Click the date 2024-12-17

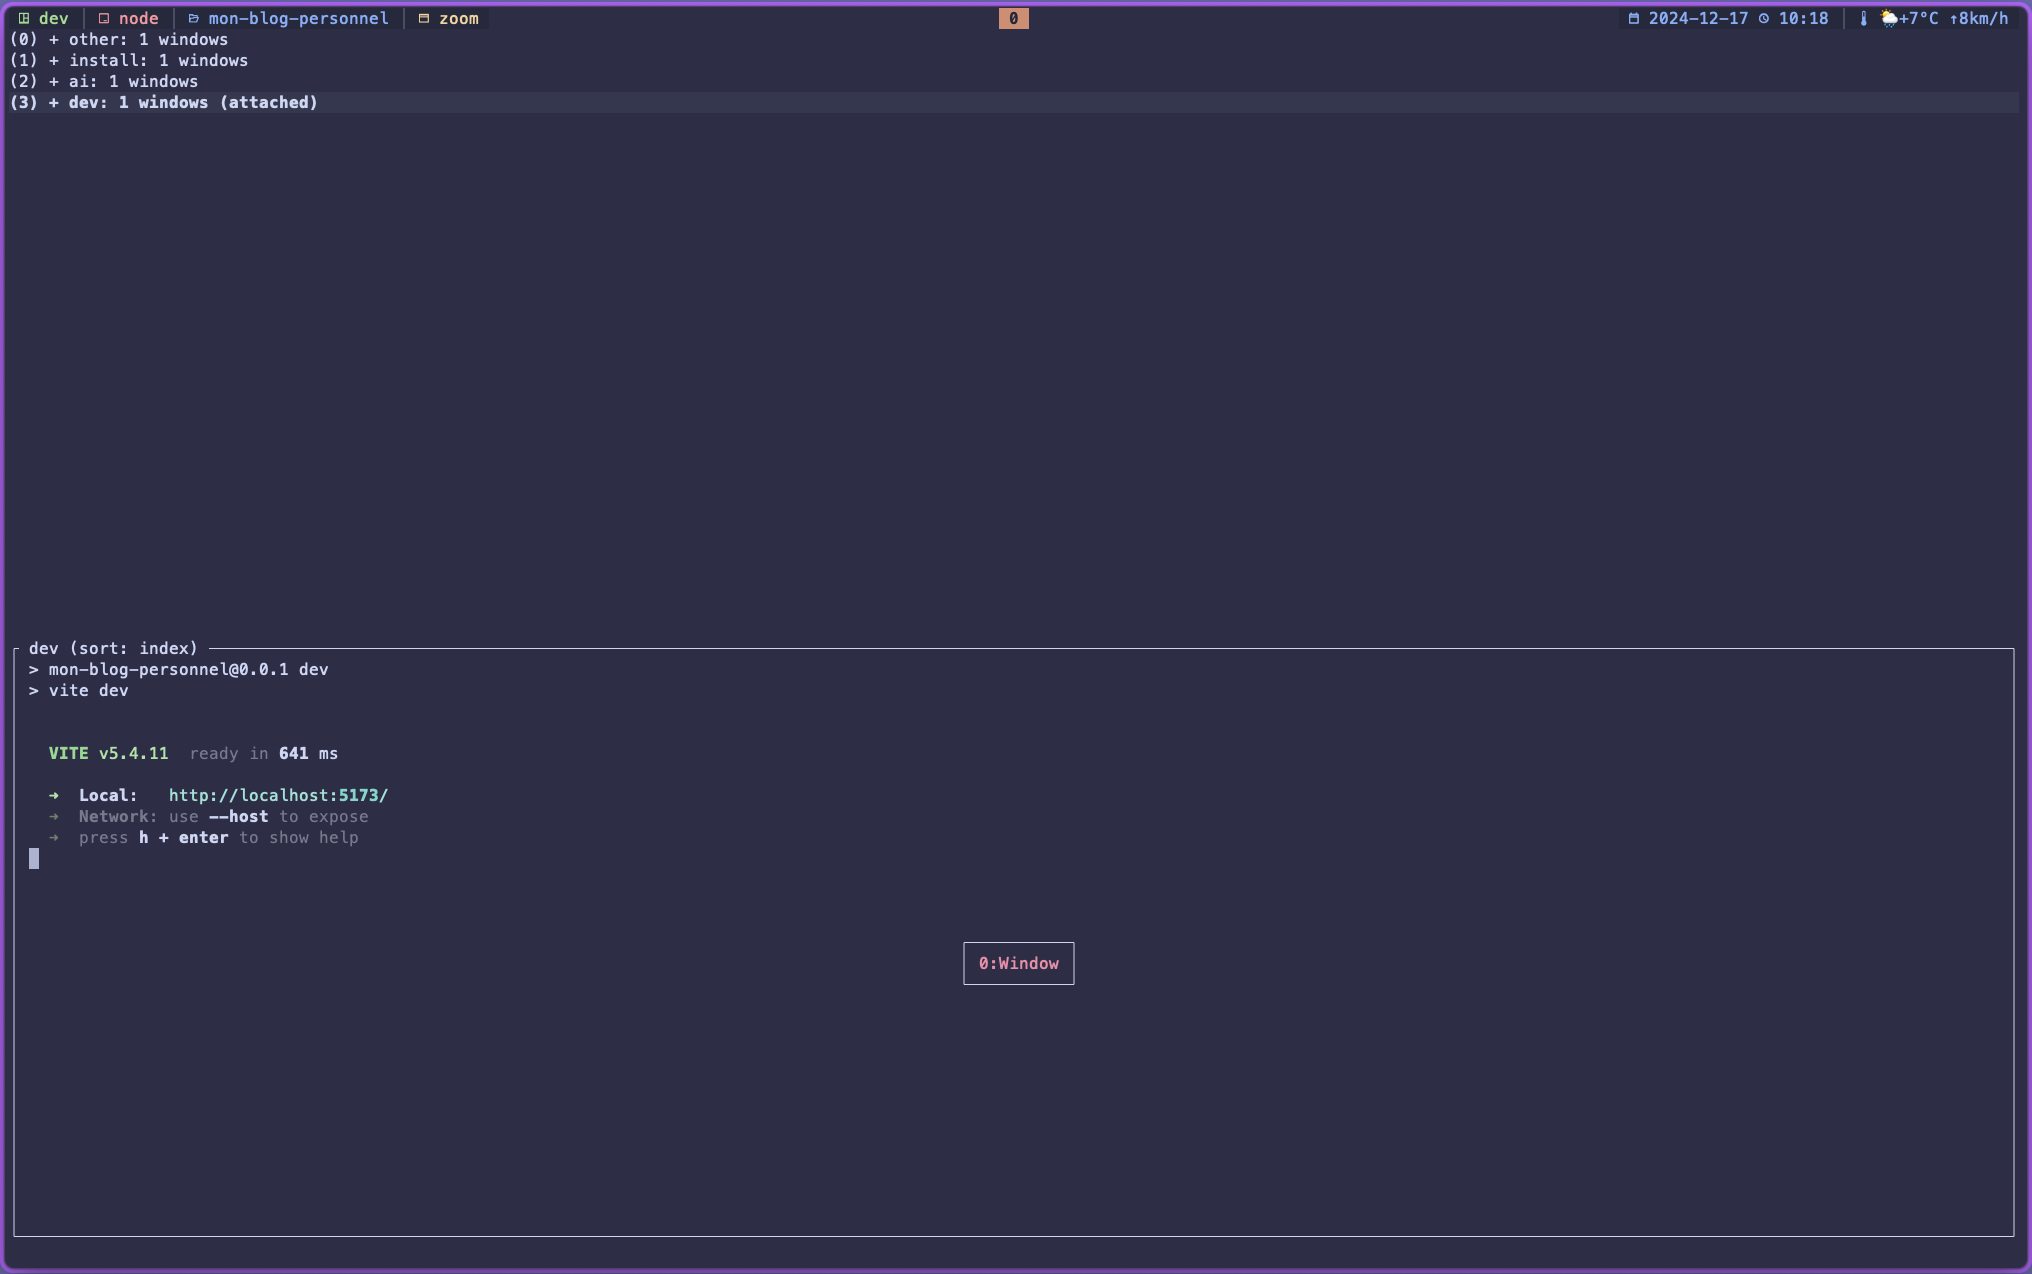1698,18
